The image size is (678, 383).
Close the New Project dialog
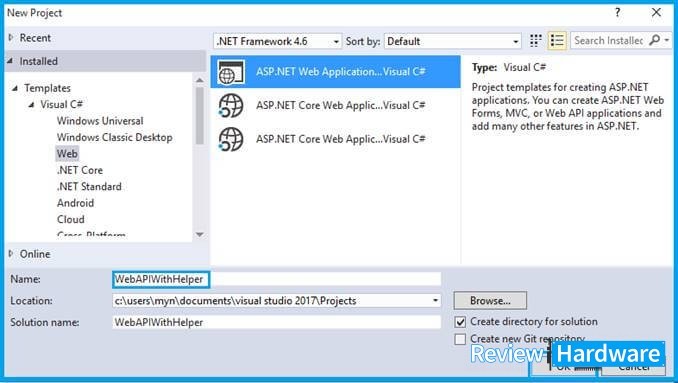tap(656, 13)
